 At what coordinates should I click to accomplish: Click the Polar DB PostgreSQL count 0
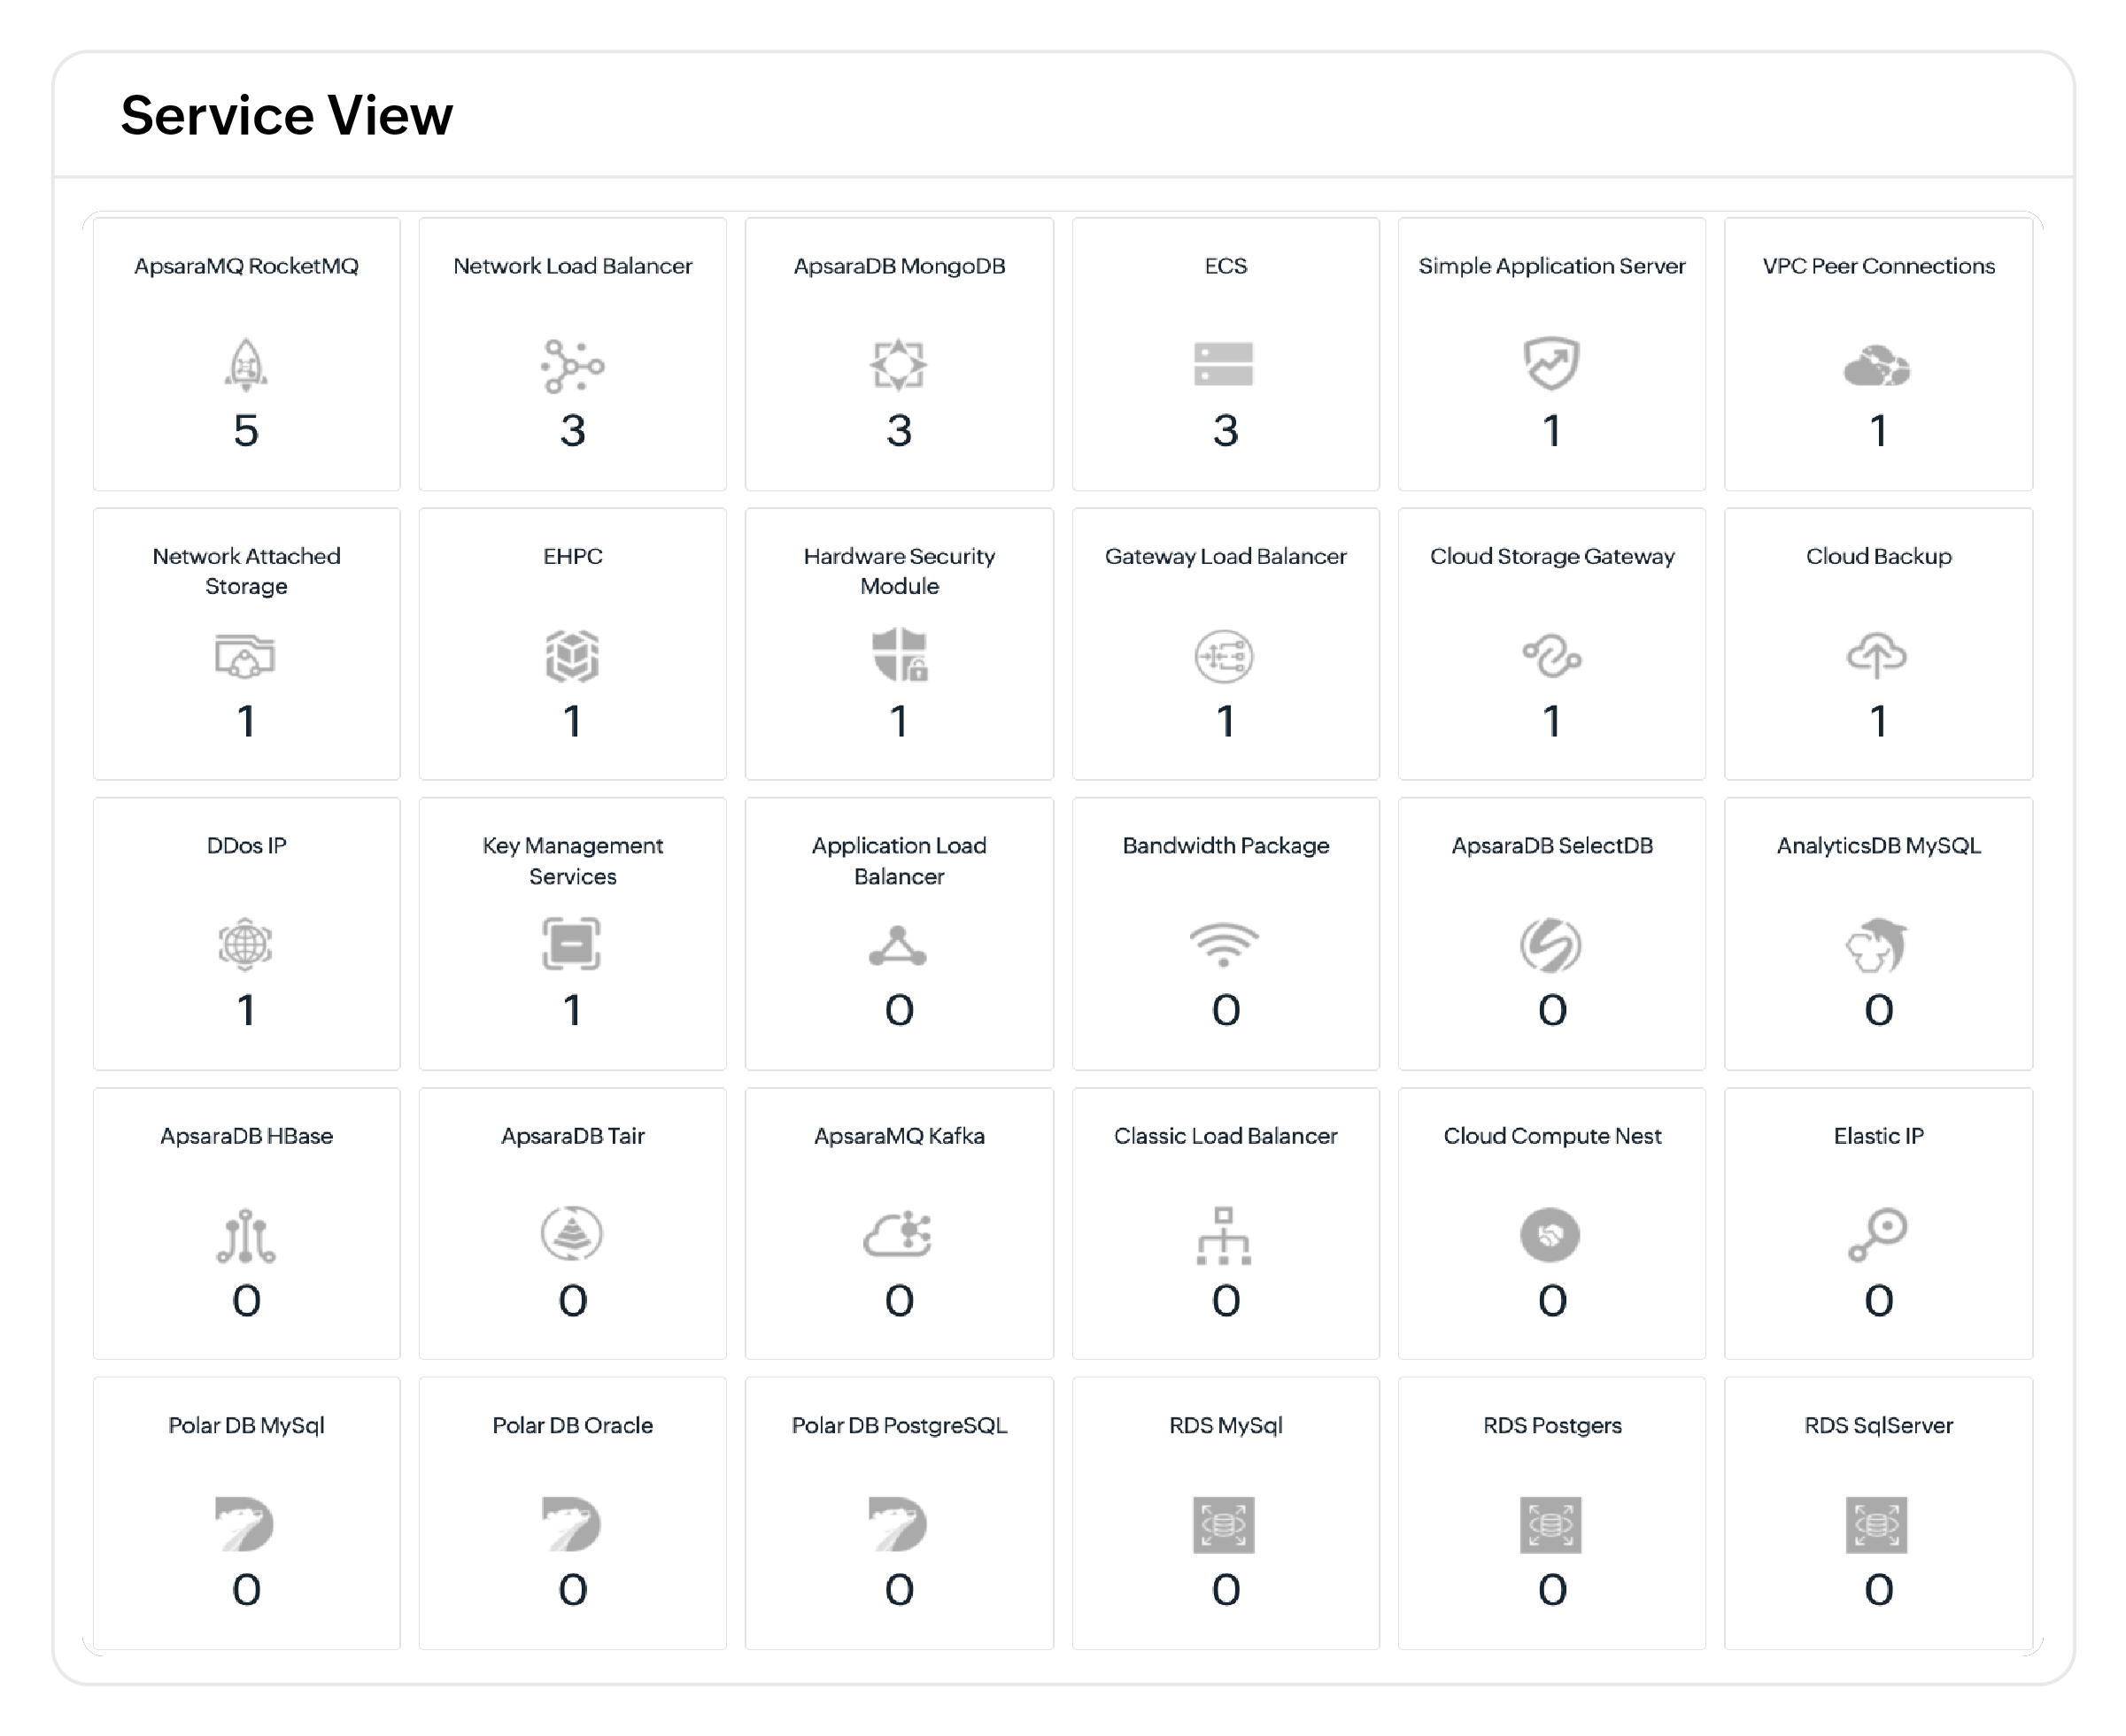[x=899, y=1590]
